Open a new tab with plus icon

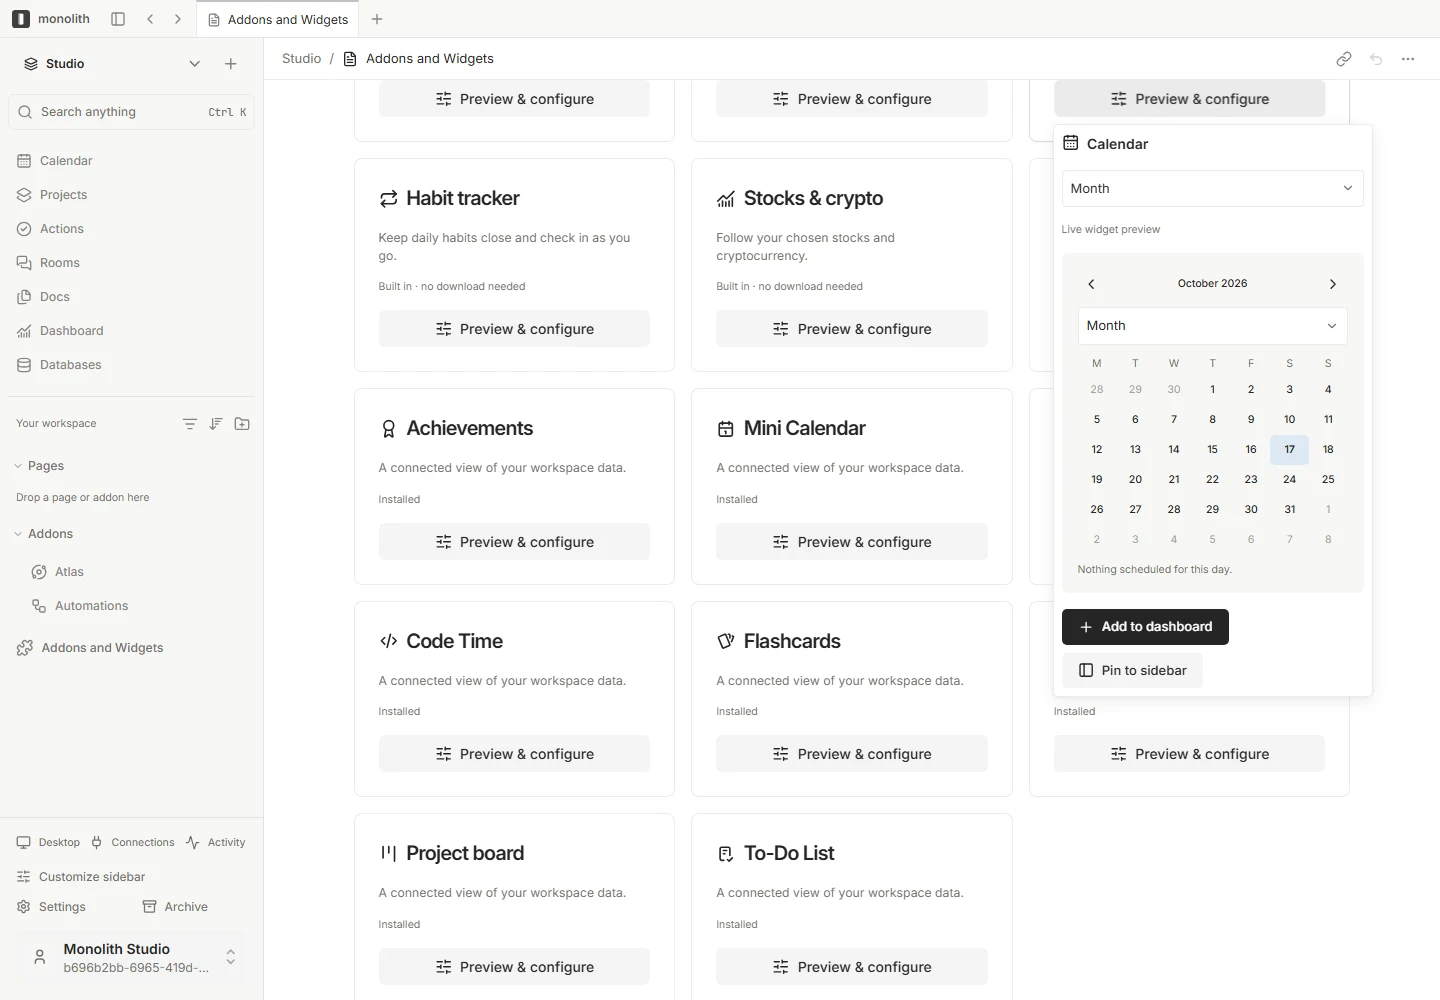[x=377, y=19]
